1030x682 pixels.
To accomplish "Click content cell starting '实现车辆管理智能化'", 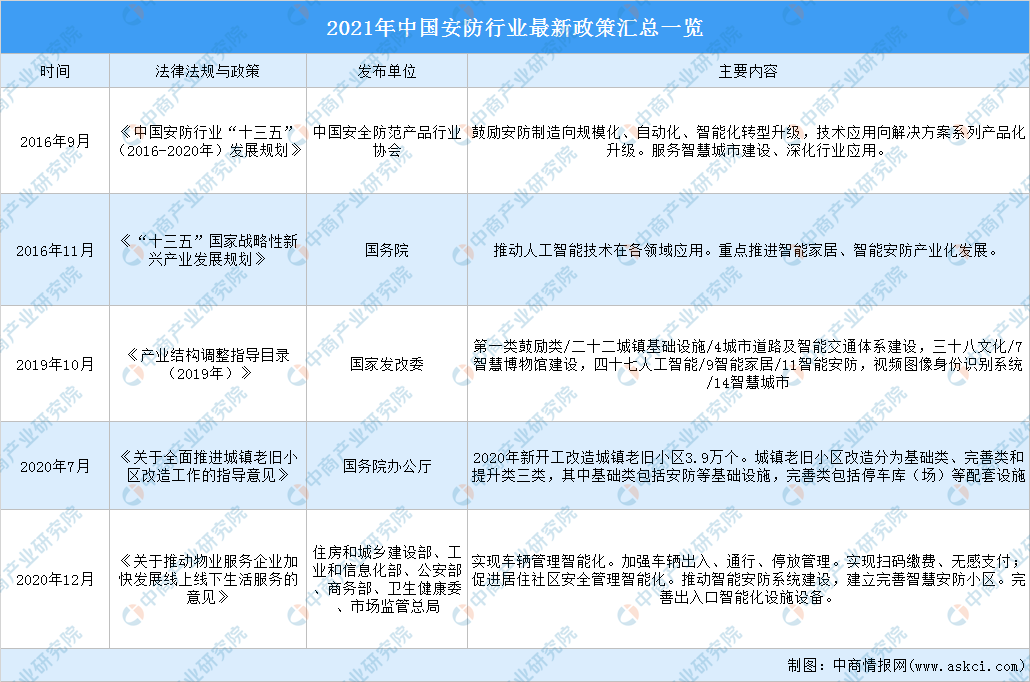I will 748,580.
